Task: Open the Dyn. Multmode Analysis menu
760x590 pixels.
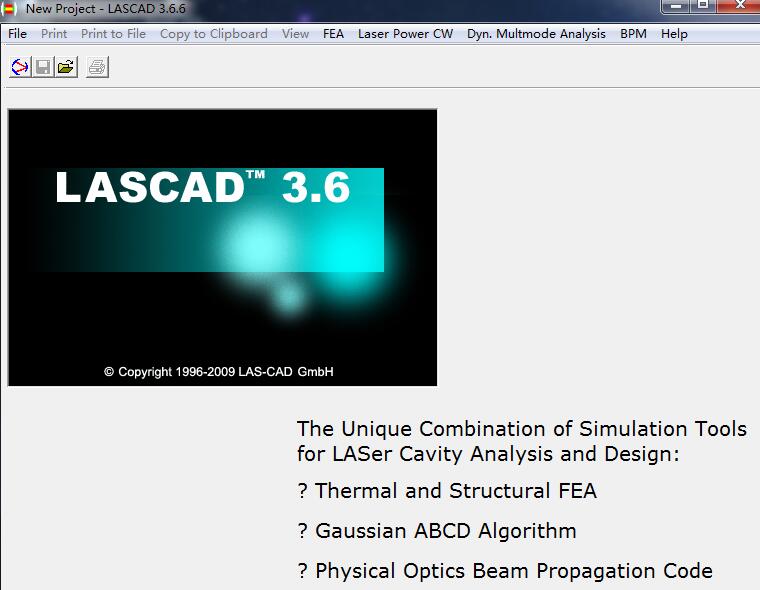Action: pyautogui.click(x=536, y=34)
